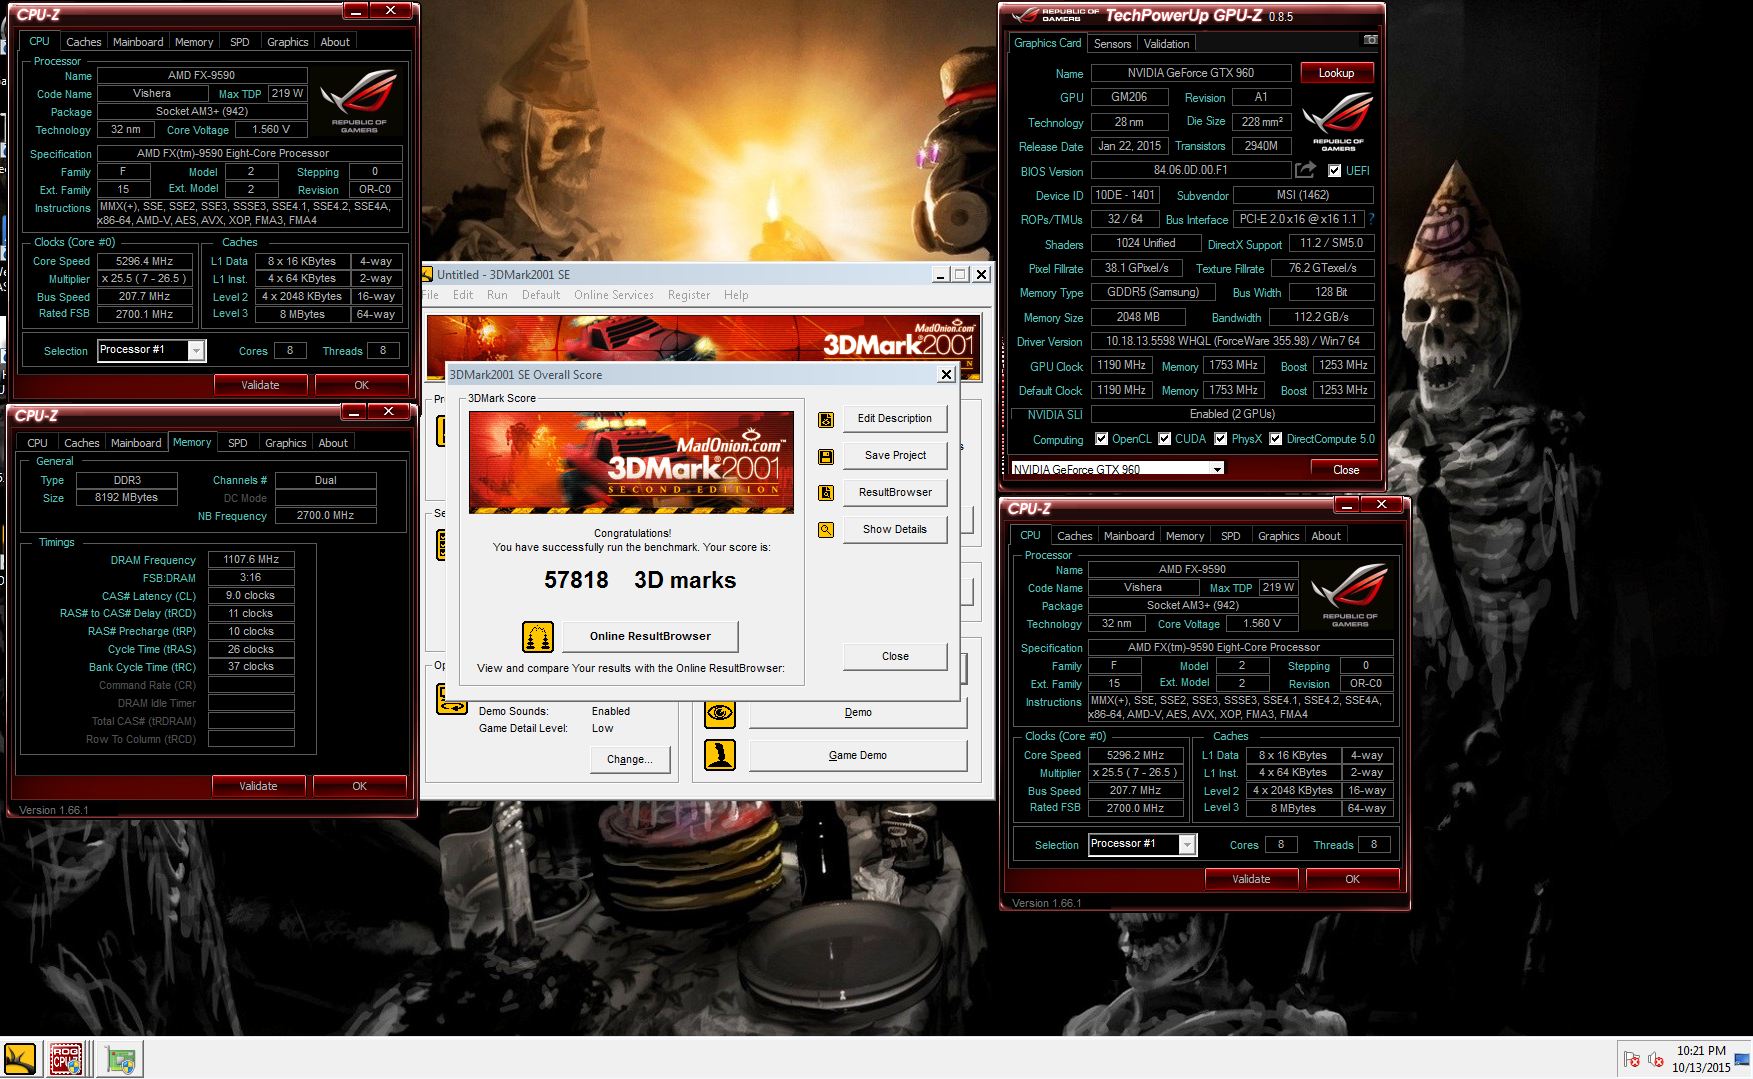This screenshot has height=1079, width=1753.
Task: Click the NVIDIA SLI Enabled (2 GPUs) value
Action: [x=1232, y=415]
